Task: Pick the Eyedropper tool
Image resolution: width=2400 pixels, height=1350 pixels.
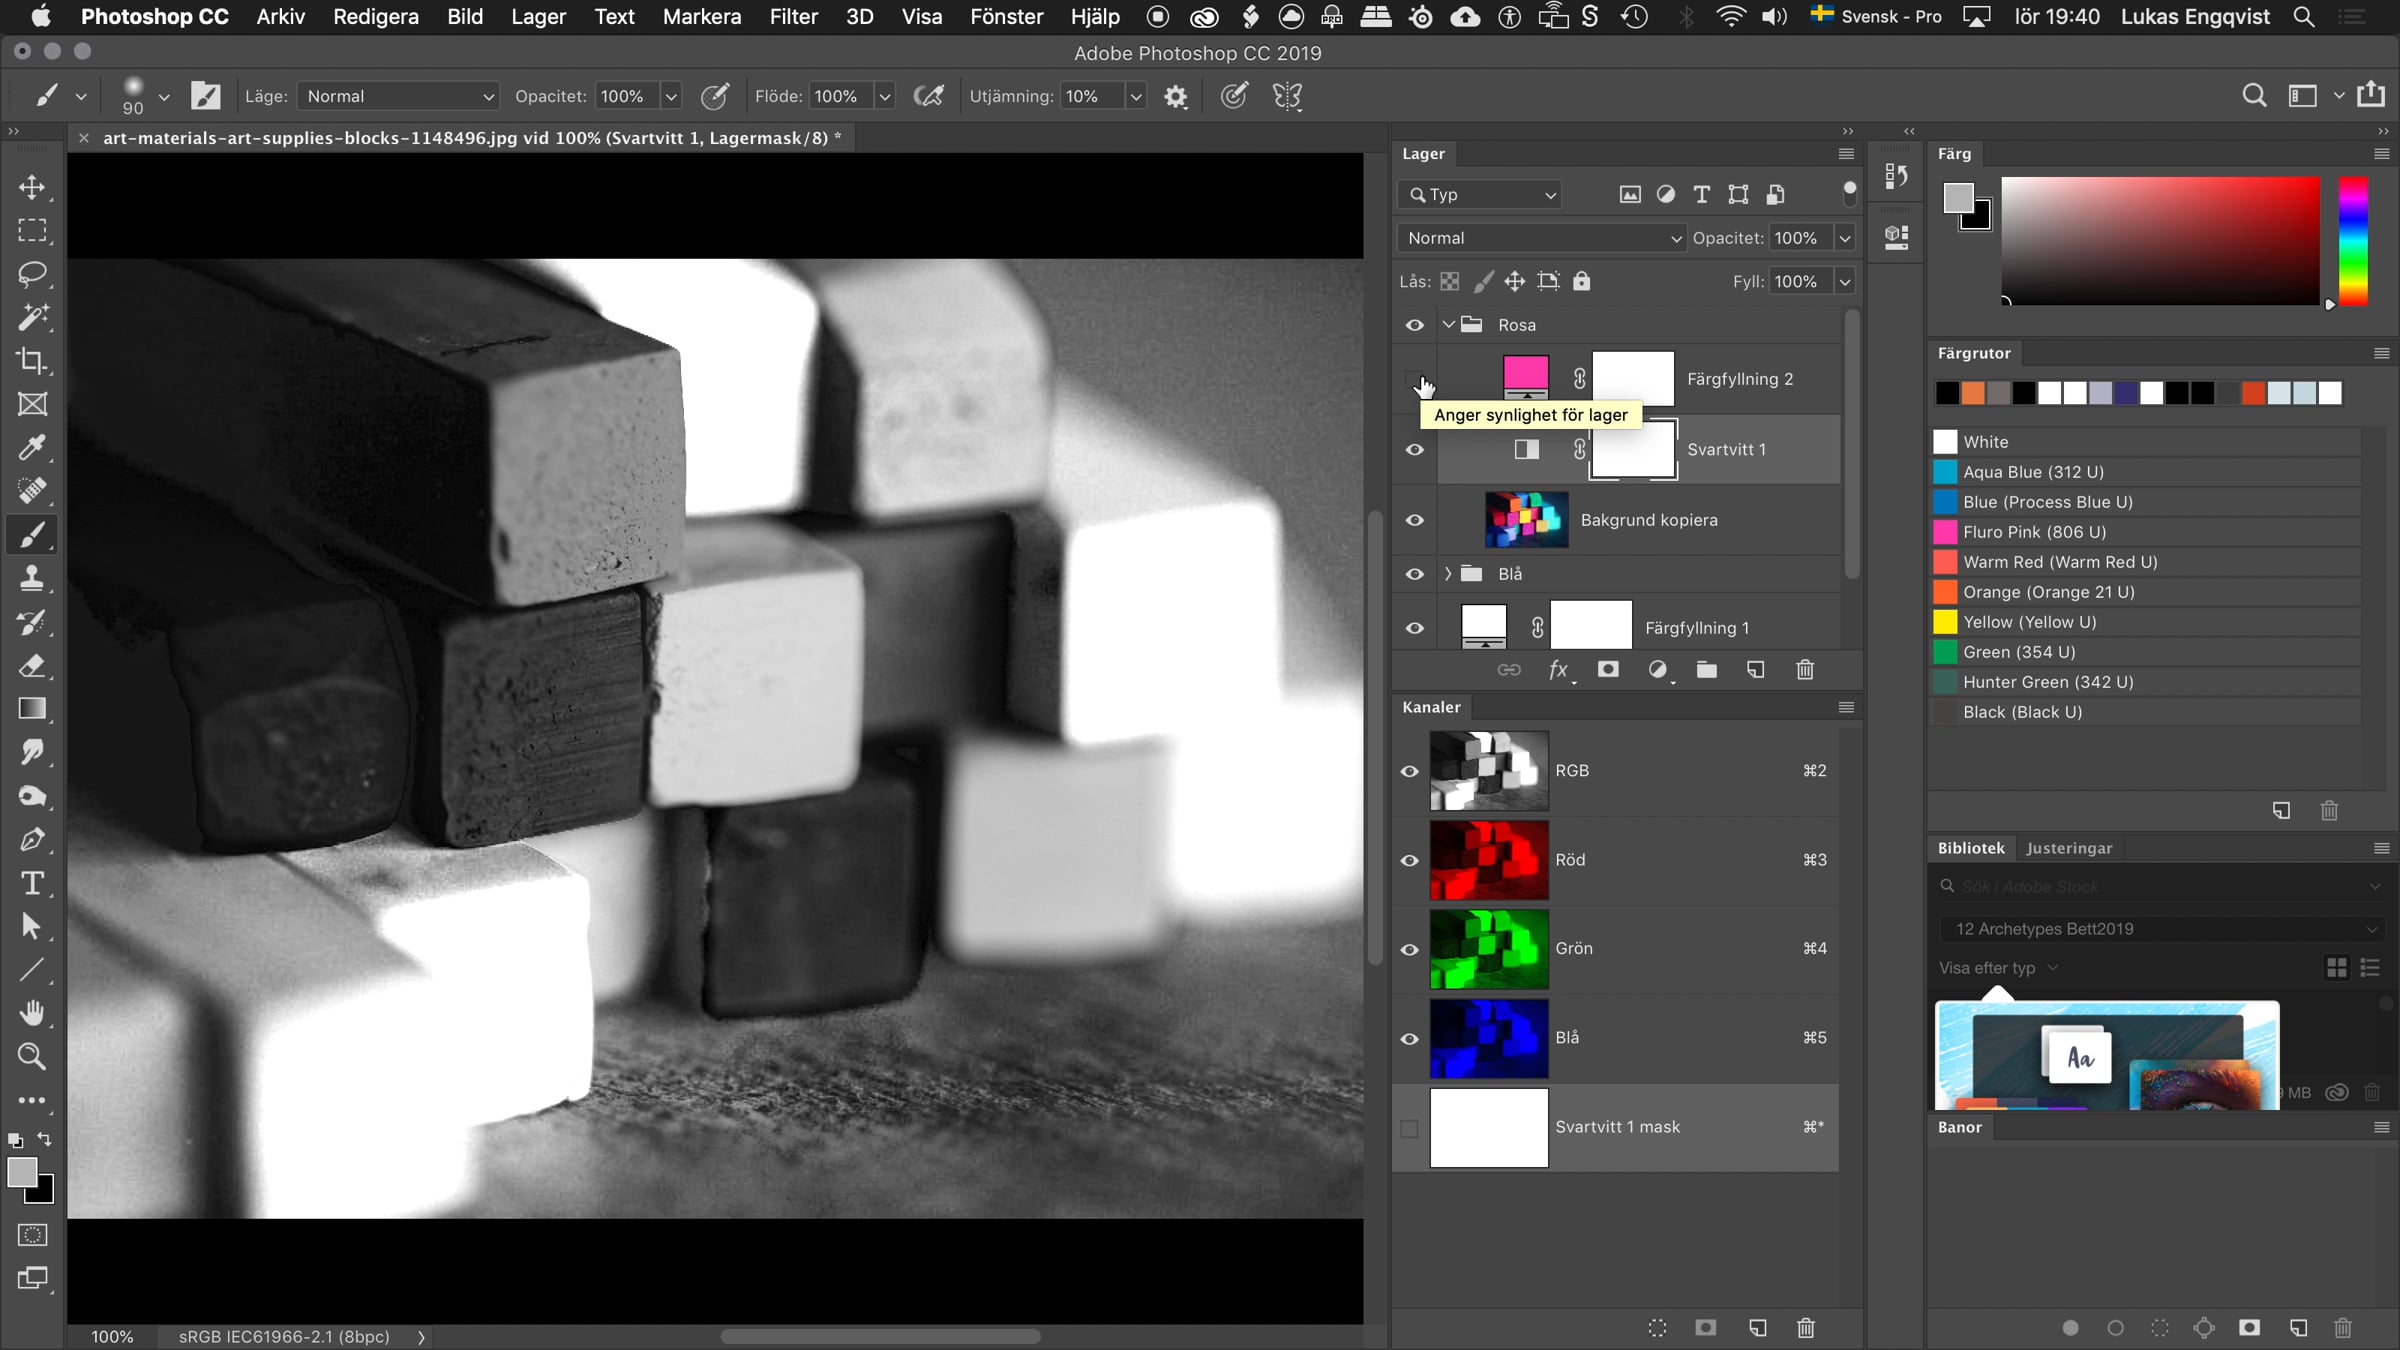Action: point(32,447)
